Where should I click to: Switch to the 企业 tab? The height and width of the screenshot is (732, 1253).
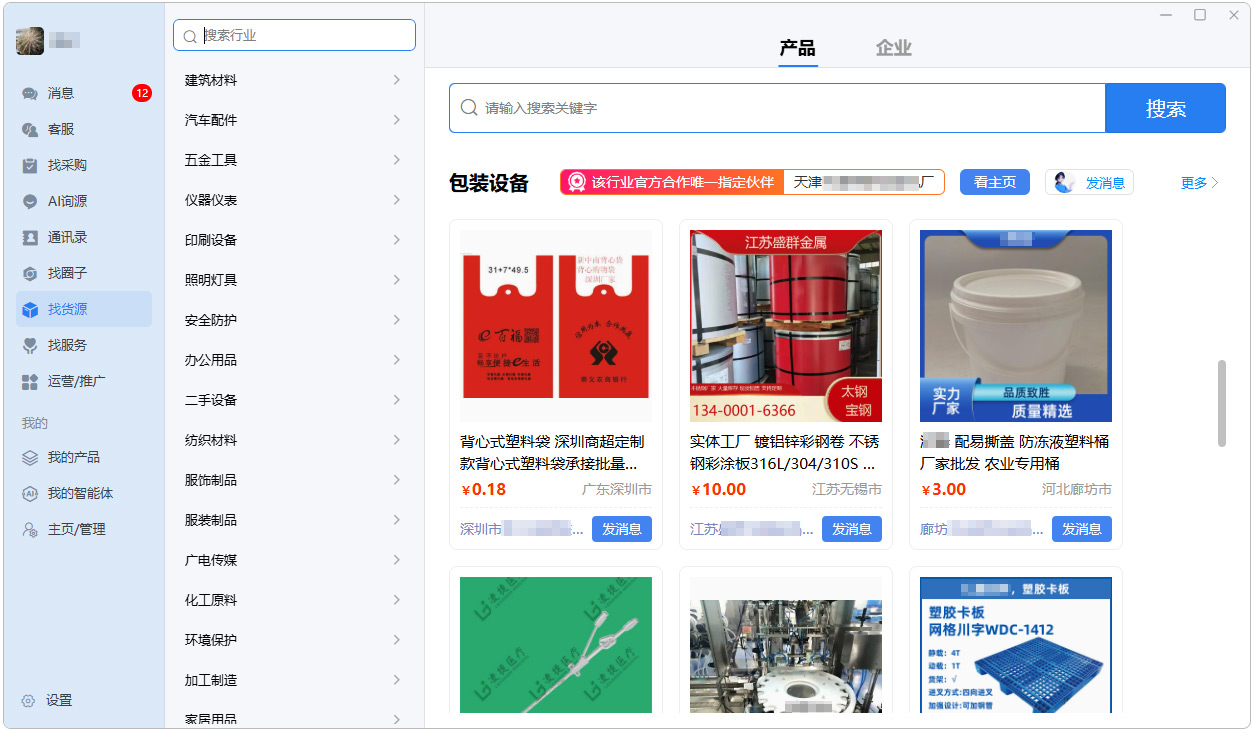click(893, 48)
